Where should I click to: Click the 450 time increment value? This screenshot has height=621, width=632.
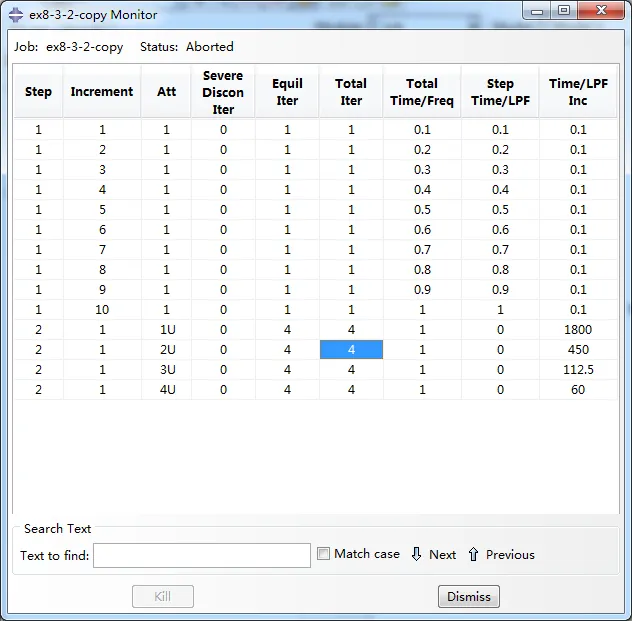coord(578,349)
